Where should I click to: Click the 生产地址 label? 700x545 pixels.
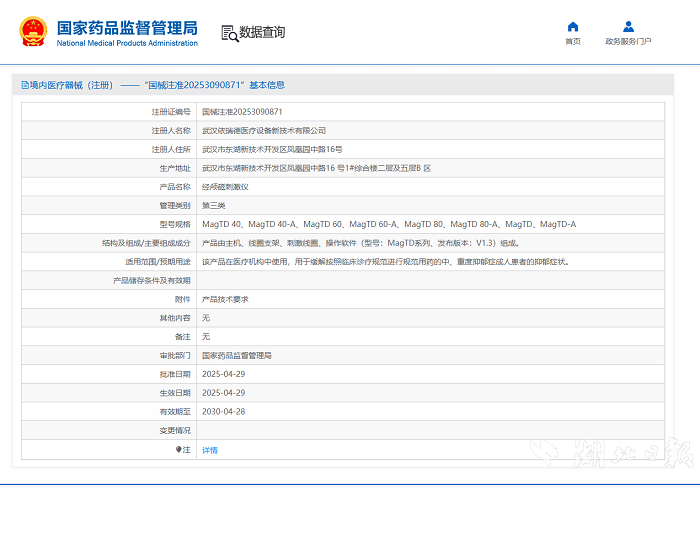point(175,168)
